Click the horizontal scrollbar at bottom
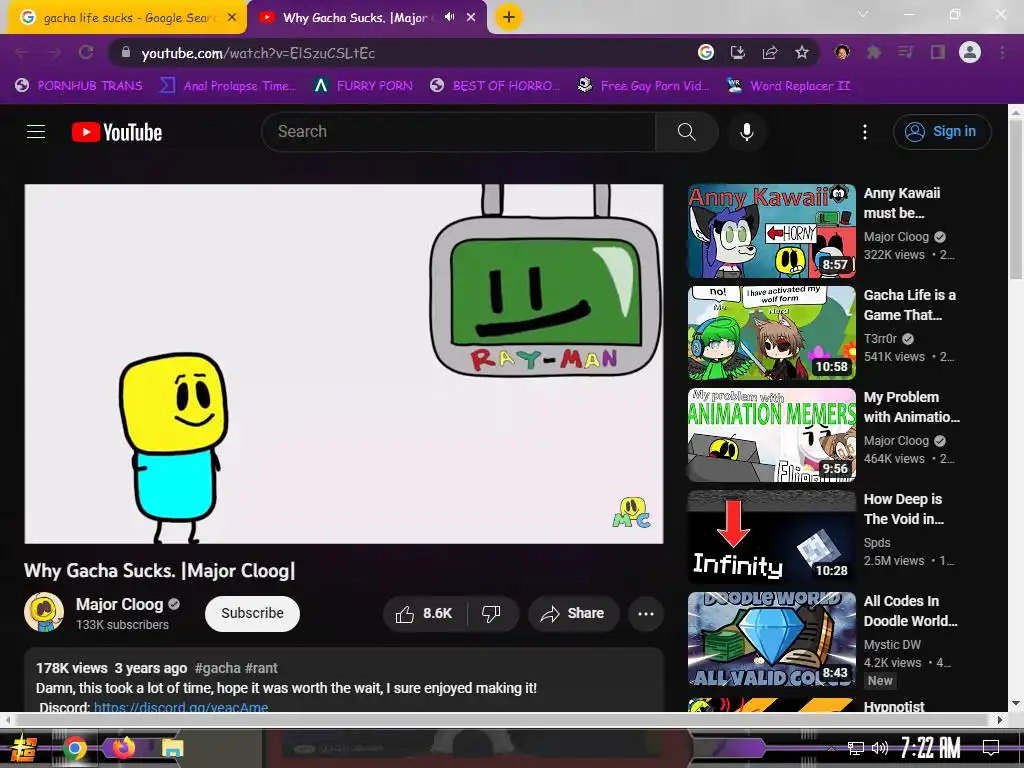Viewport: 1024px width, 768px height. pyautogui.click(x=503, y=720)
